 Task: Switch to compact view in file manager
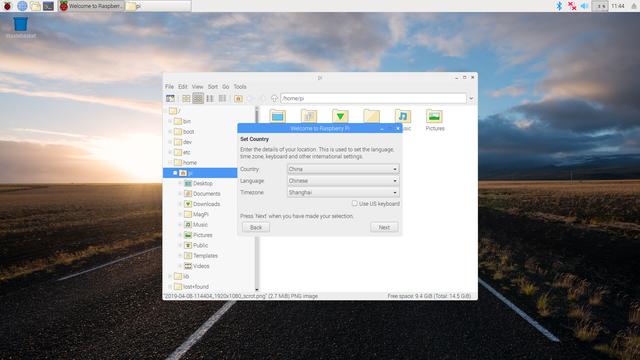pos(210,98)
